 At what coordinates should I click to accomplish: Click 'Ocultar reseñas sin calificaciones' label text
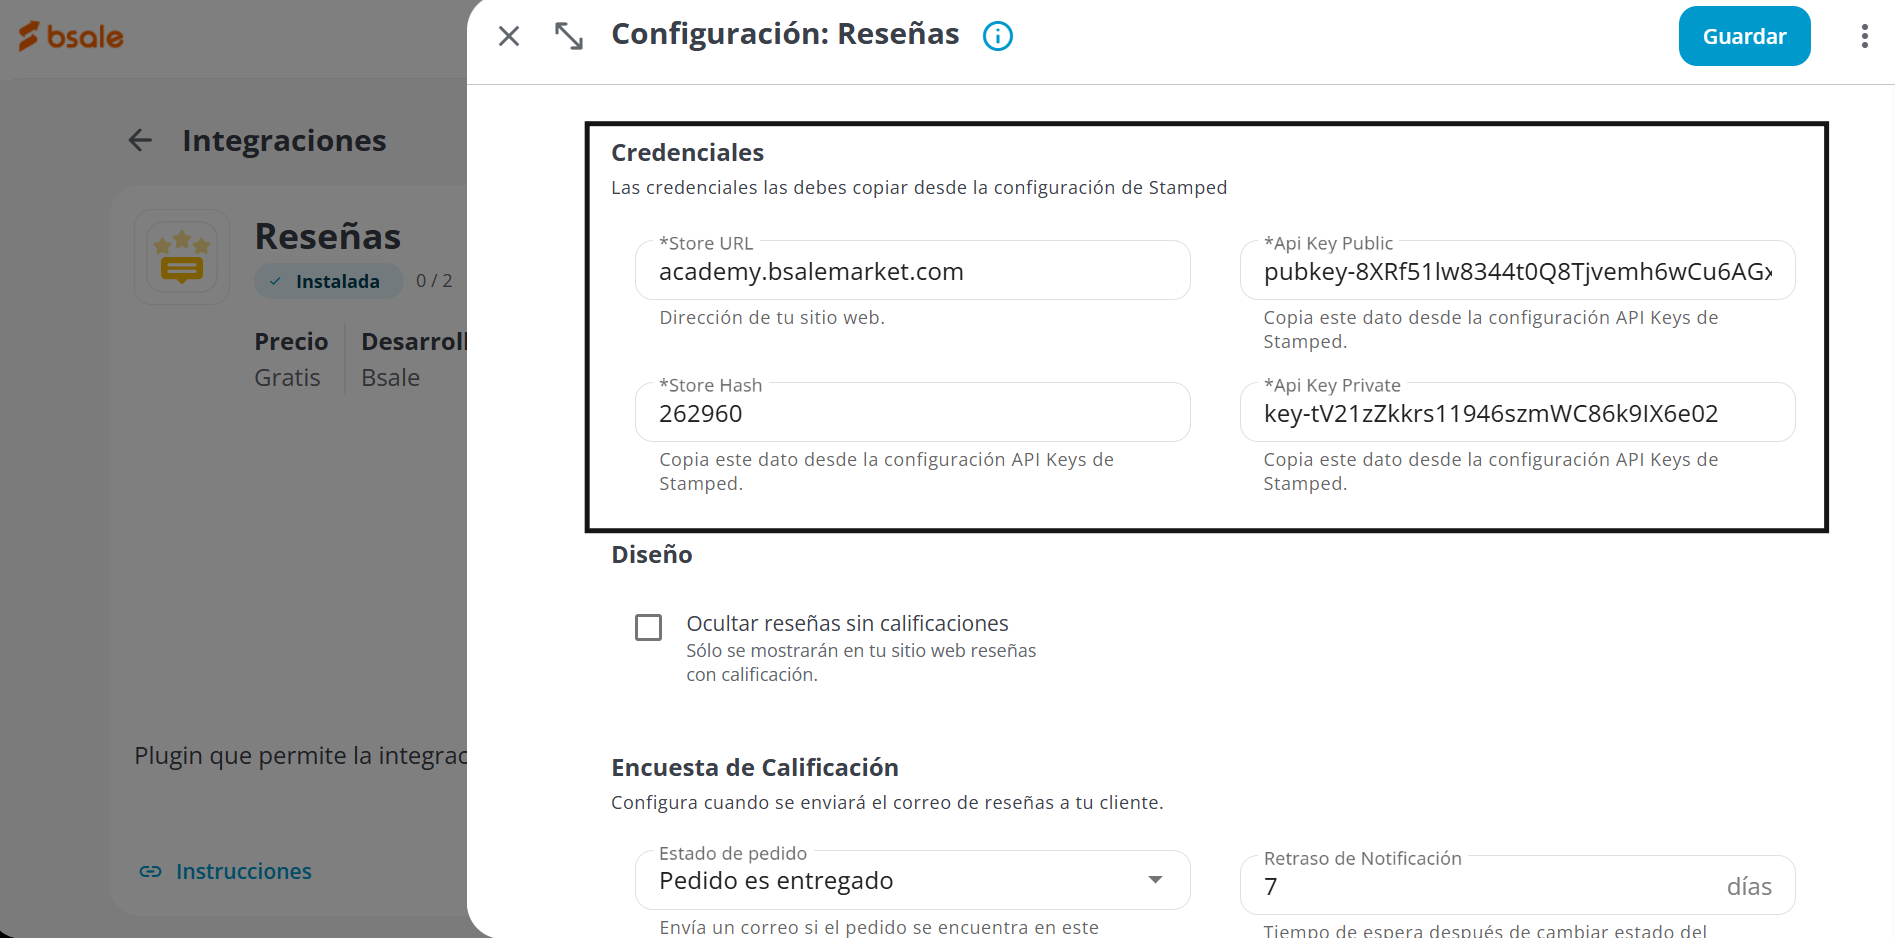tap(847, 623)
